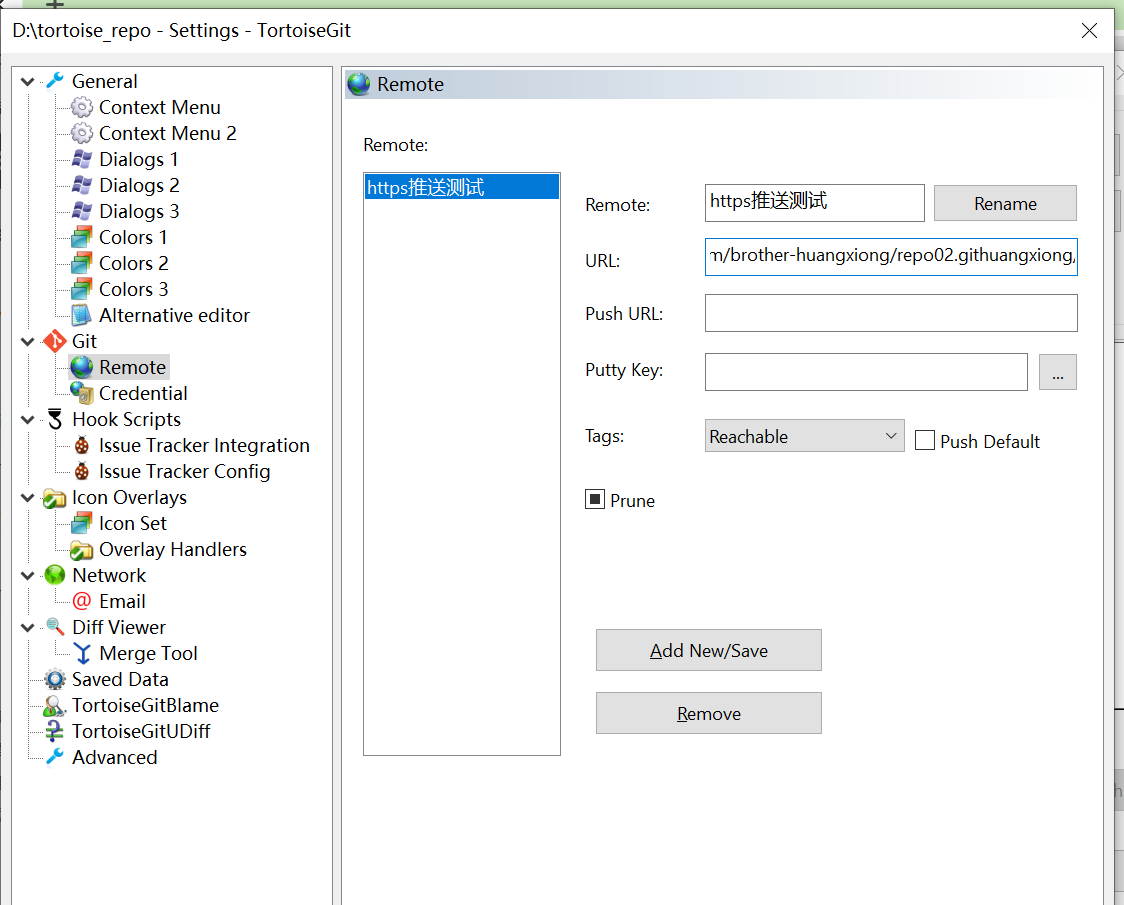The width and height of the screenshot is (1124, 905).
Task: Click the Putty Key input field
Action: point(866,371)
